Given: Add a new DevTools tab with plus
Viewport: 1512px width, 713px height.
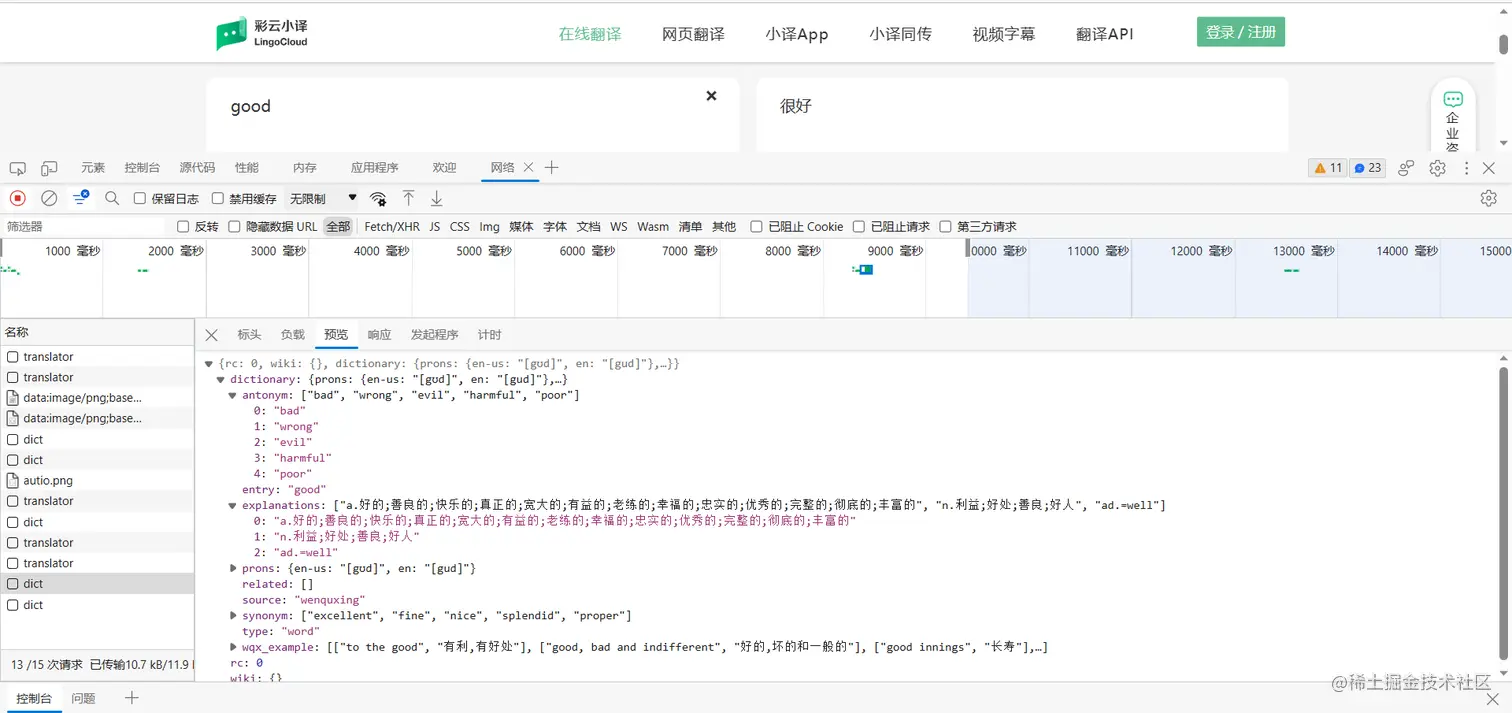Looking at the screenshot, I should coord(551,167).
